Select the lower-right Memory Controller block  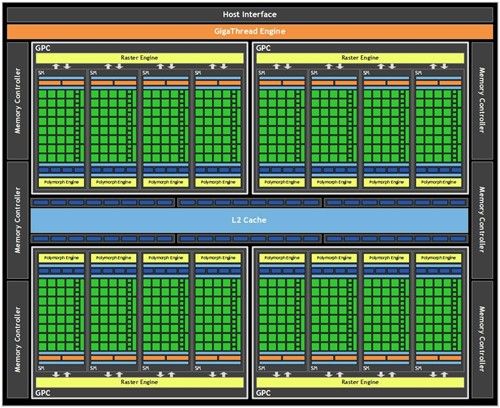[x=482, y=339]
